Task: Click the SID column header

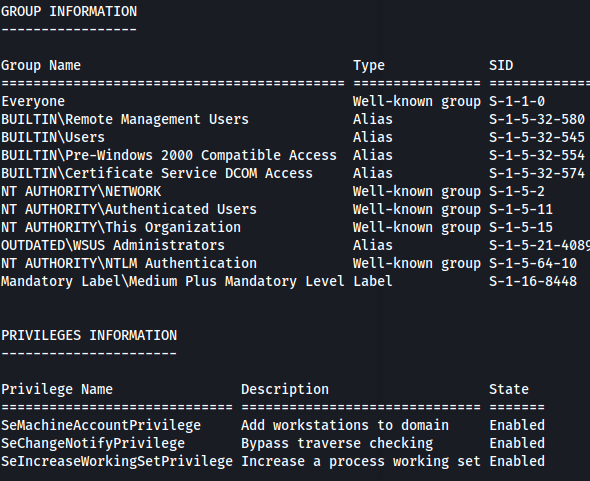Action: 501,65
